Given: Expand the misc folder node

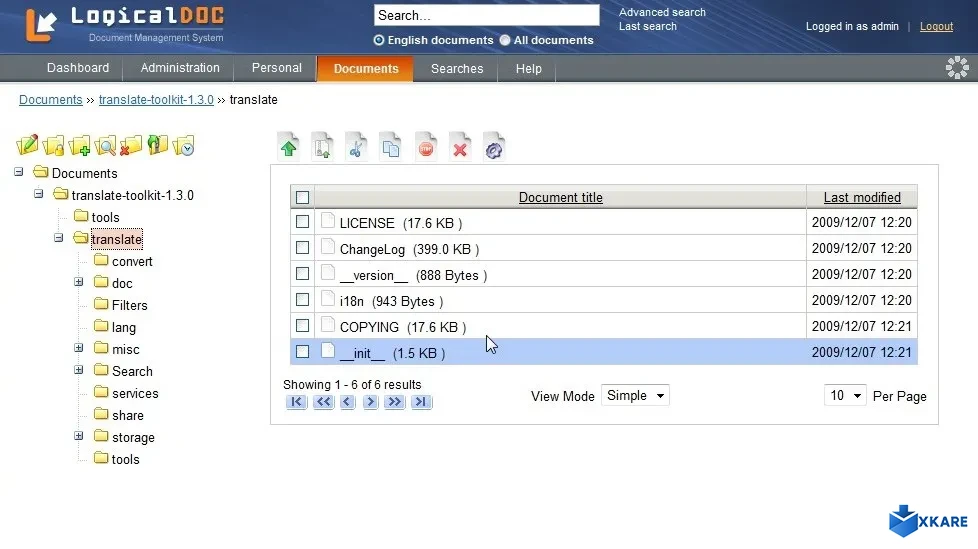Looking at the screenshot, I should click(x=79, y=348).
